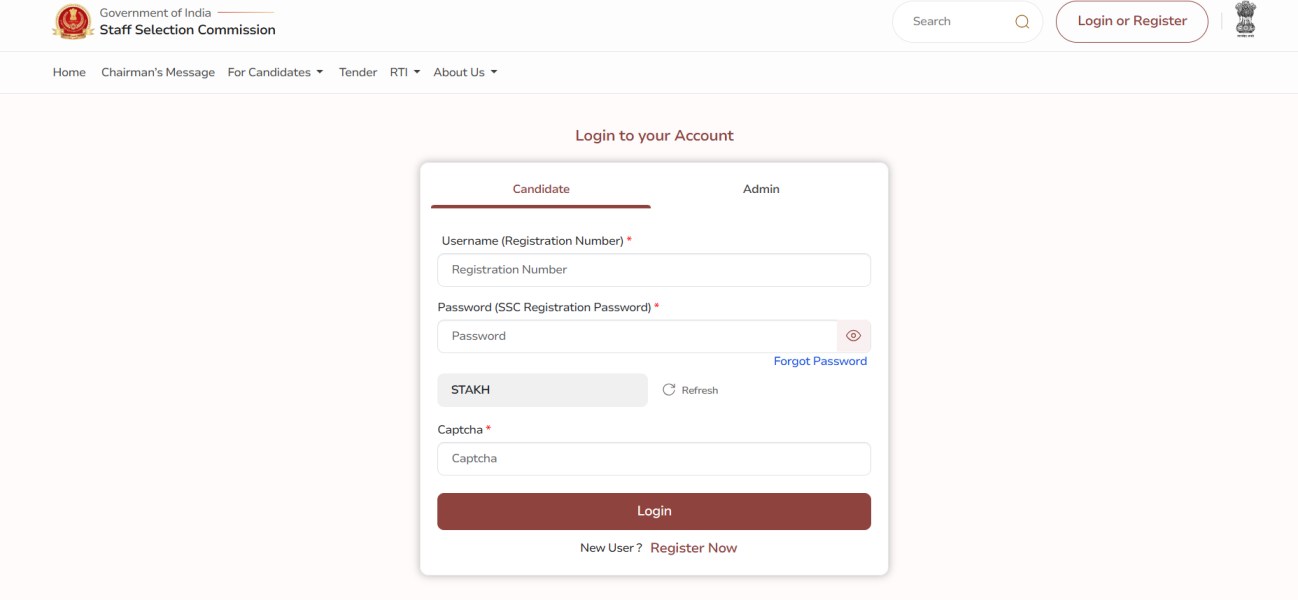
Task: Switch to the Admin tab
Action: click(x=761, y=188)
